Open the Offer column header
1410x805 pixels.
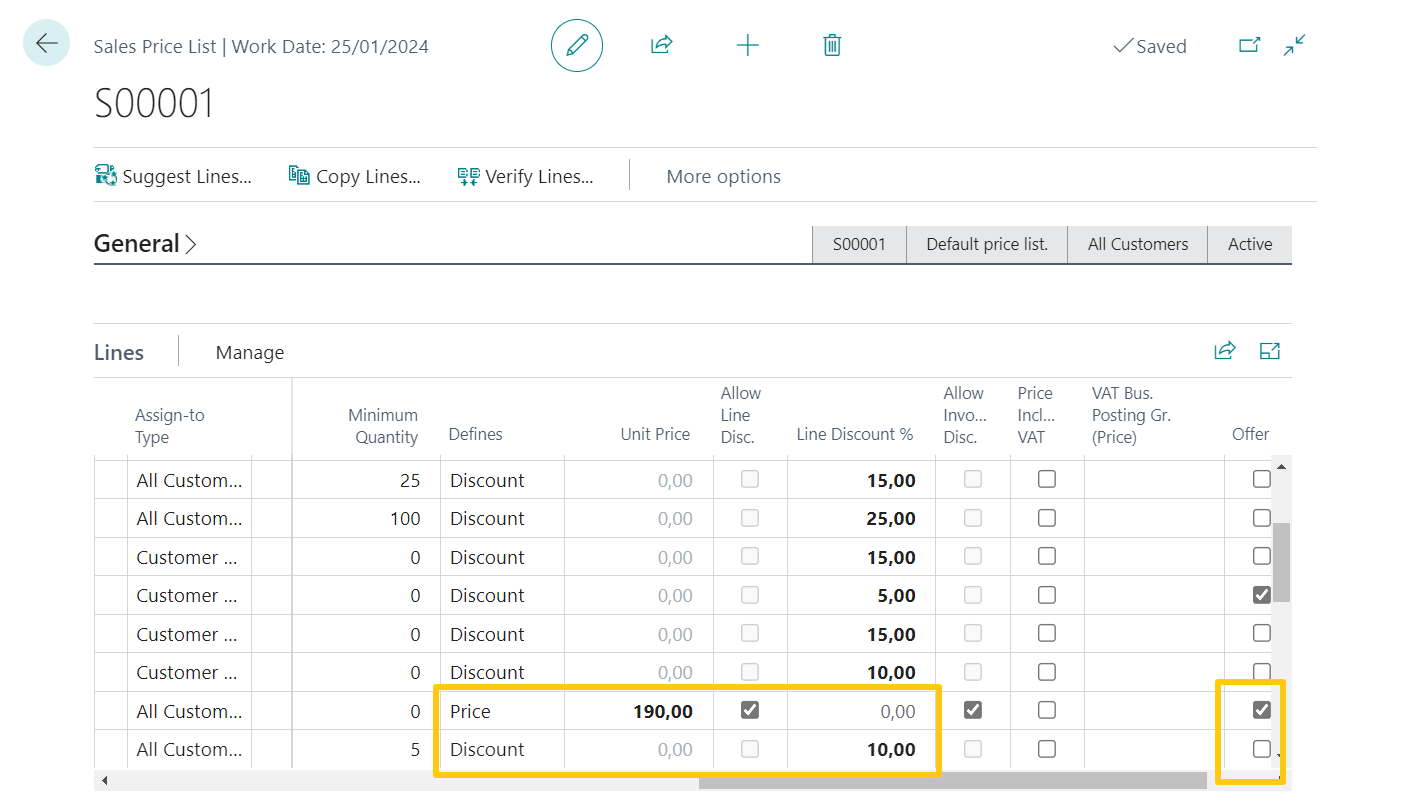1250,434
